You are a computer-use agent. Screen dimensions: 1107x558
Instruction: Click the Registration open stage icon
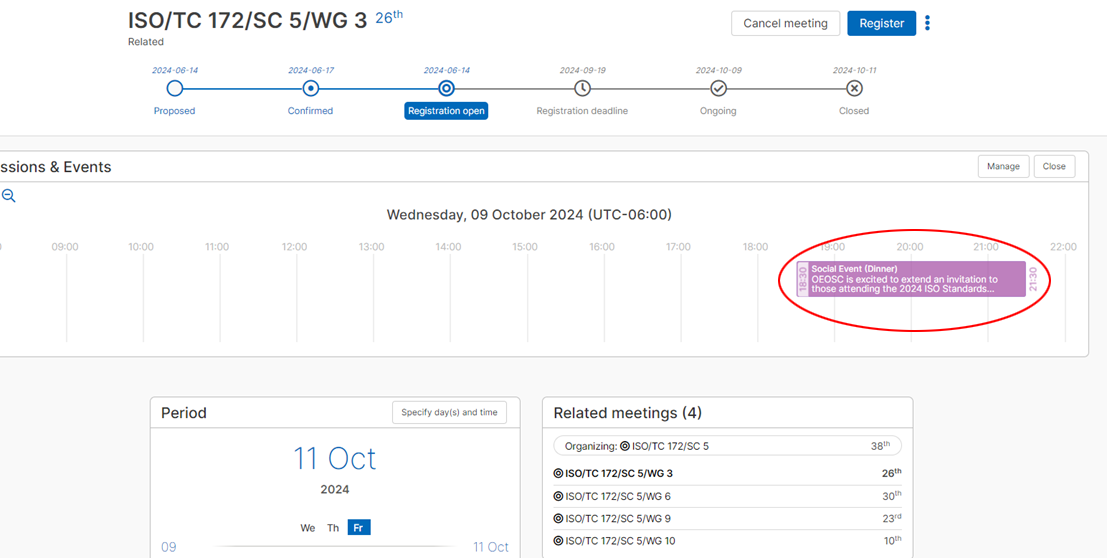pyautogui.click(x=447, y=88)
